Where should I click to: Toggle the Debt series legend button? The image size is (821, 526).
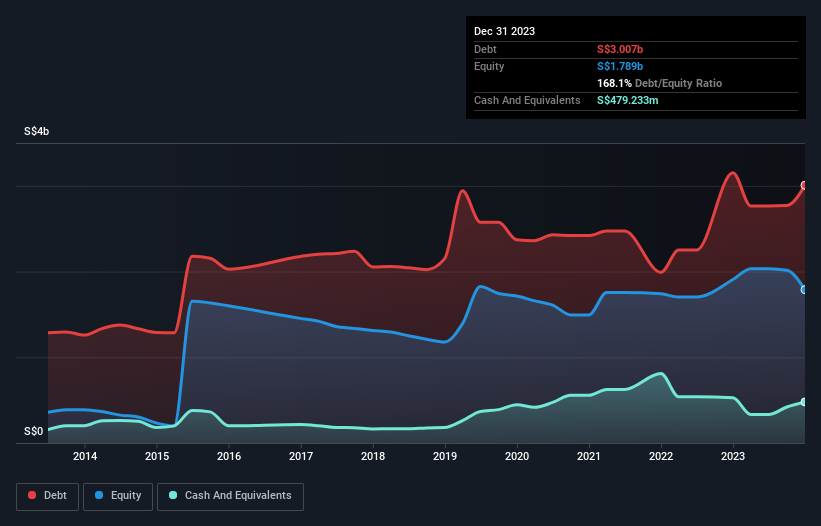point(48,496)
